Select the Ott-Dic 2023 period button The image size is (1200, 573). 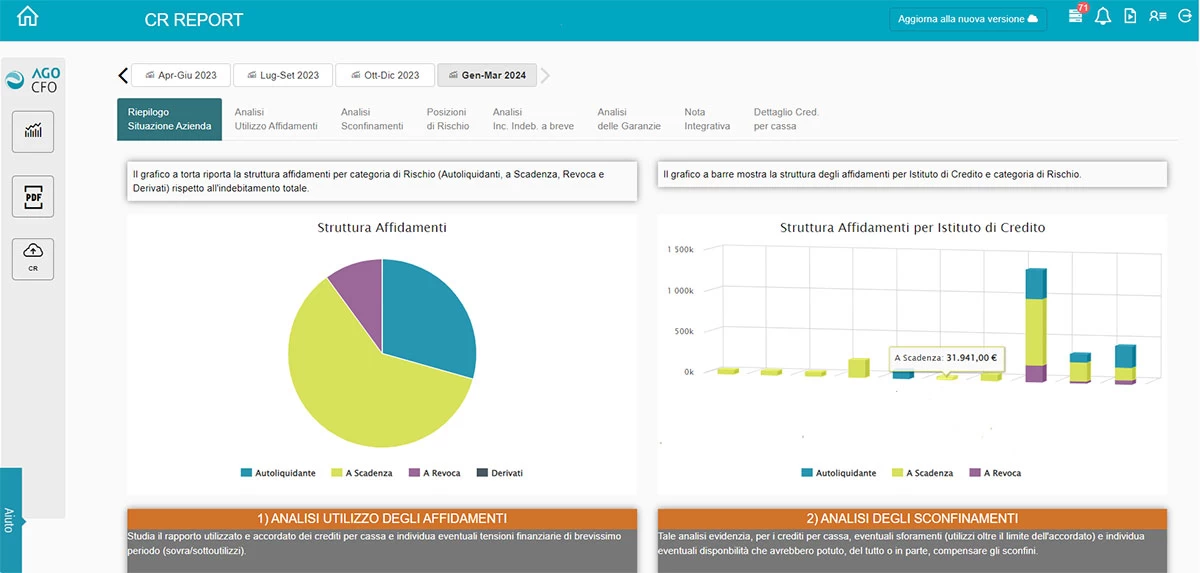click(385, 75)
